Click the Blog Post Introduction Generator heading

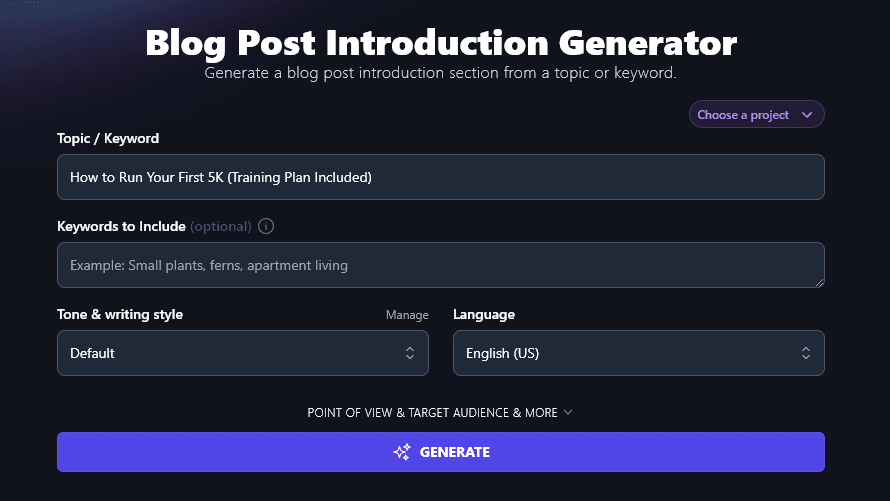pyautogui.click(x=441, y=43)
